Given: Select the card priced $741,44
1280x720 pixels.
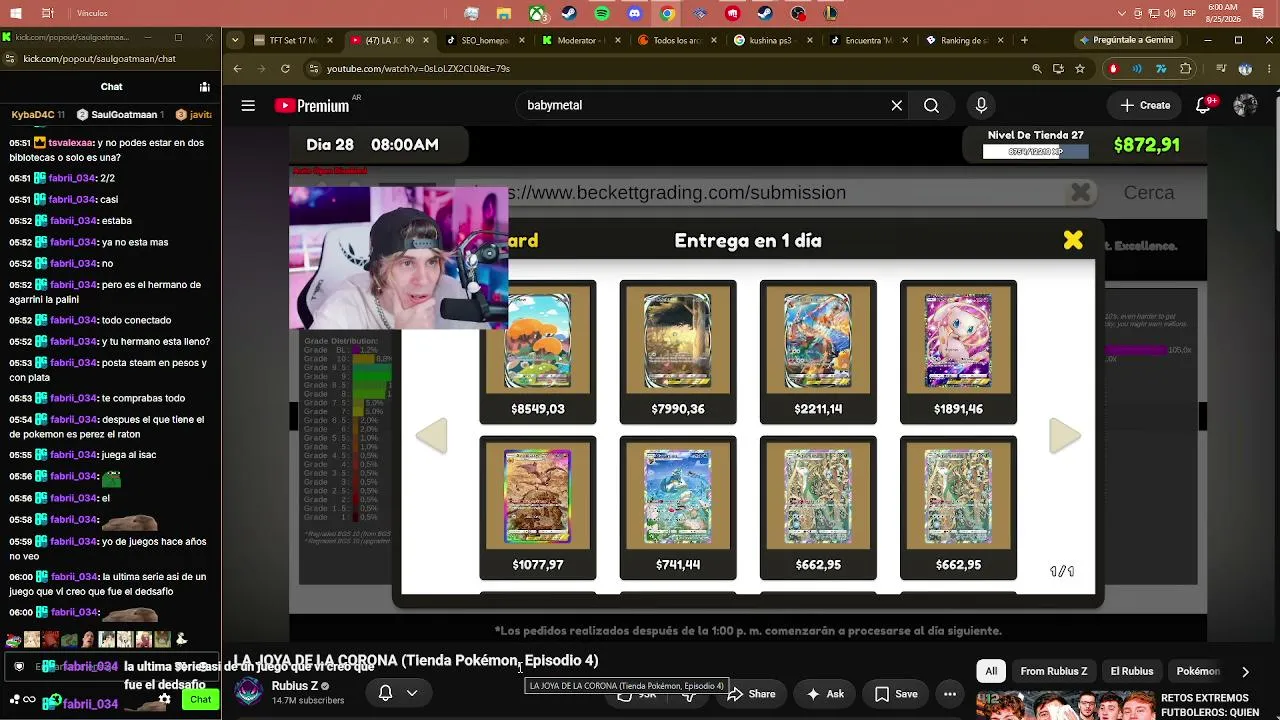Looking at the screenshot, I should point(678,508).
